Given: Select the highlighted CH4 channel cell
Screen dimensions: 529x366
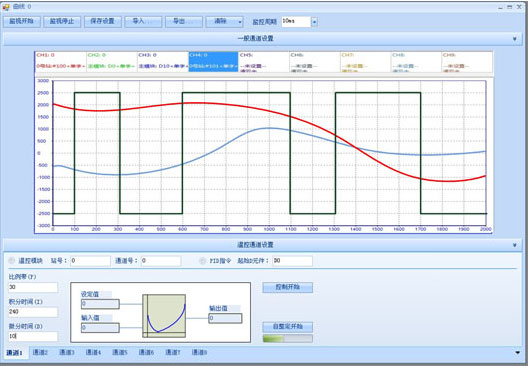Looking at the screenshot, I should tap(213, 61).
